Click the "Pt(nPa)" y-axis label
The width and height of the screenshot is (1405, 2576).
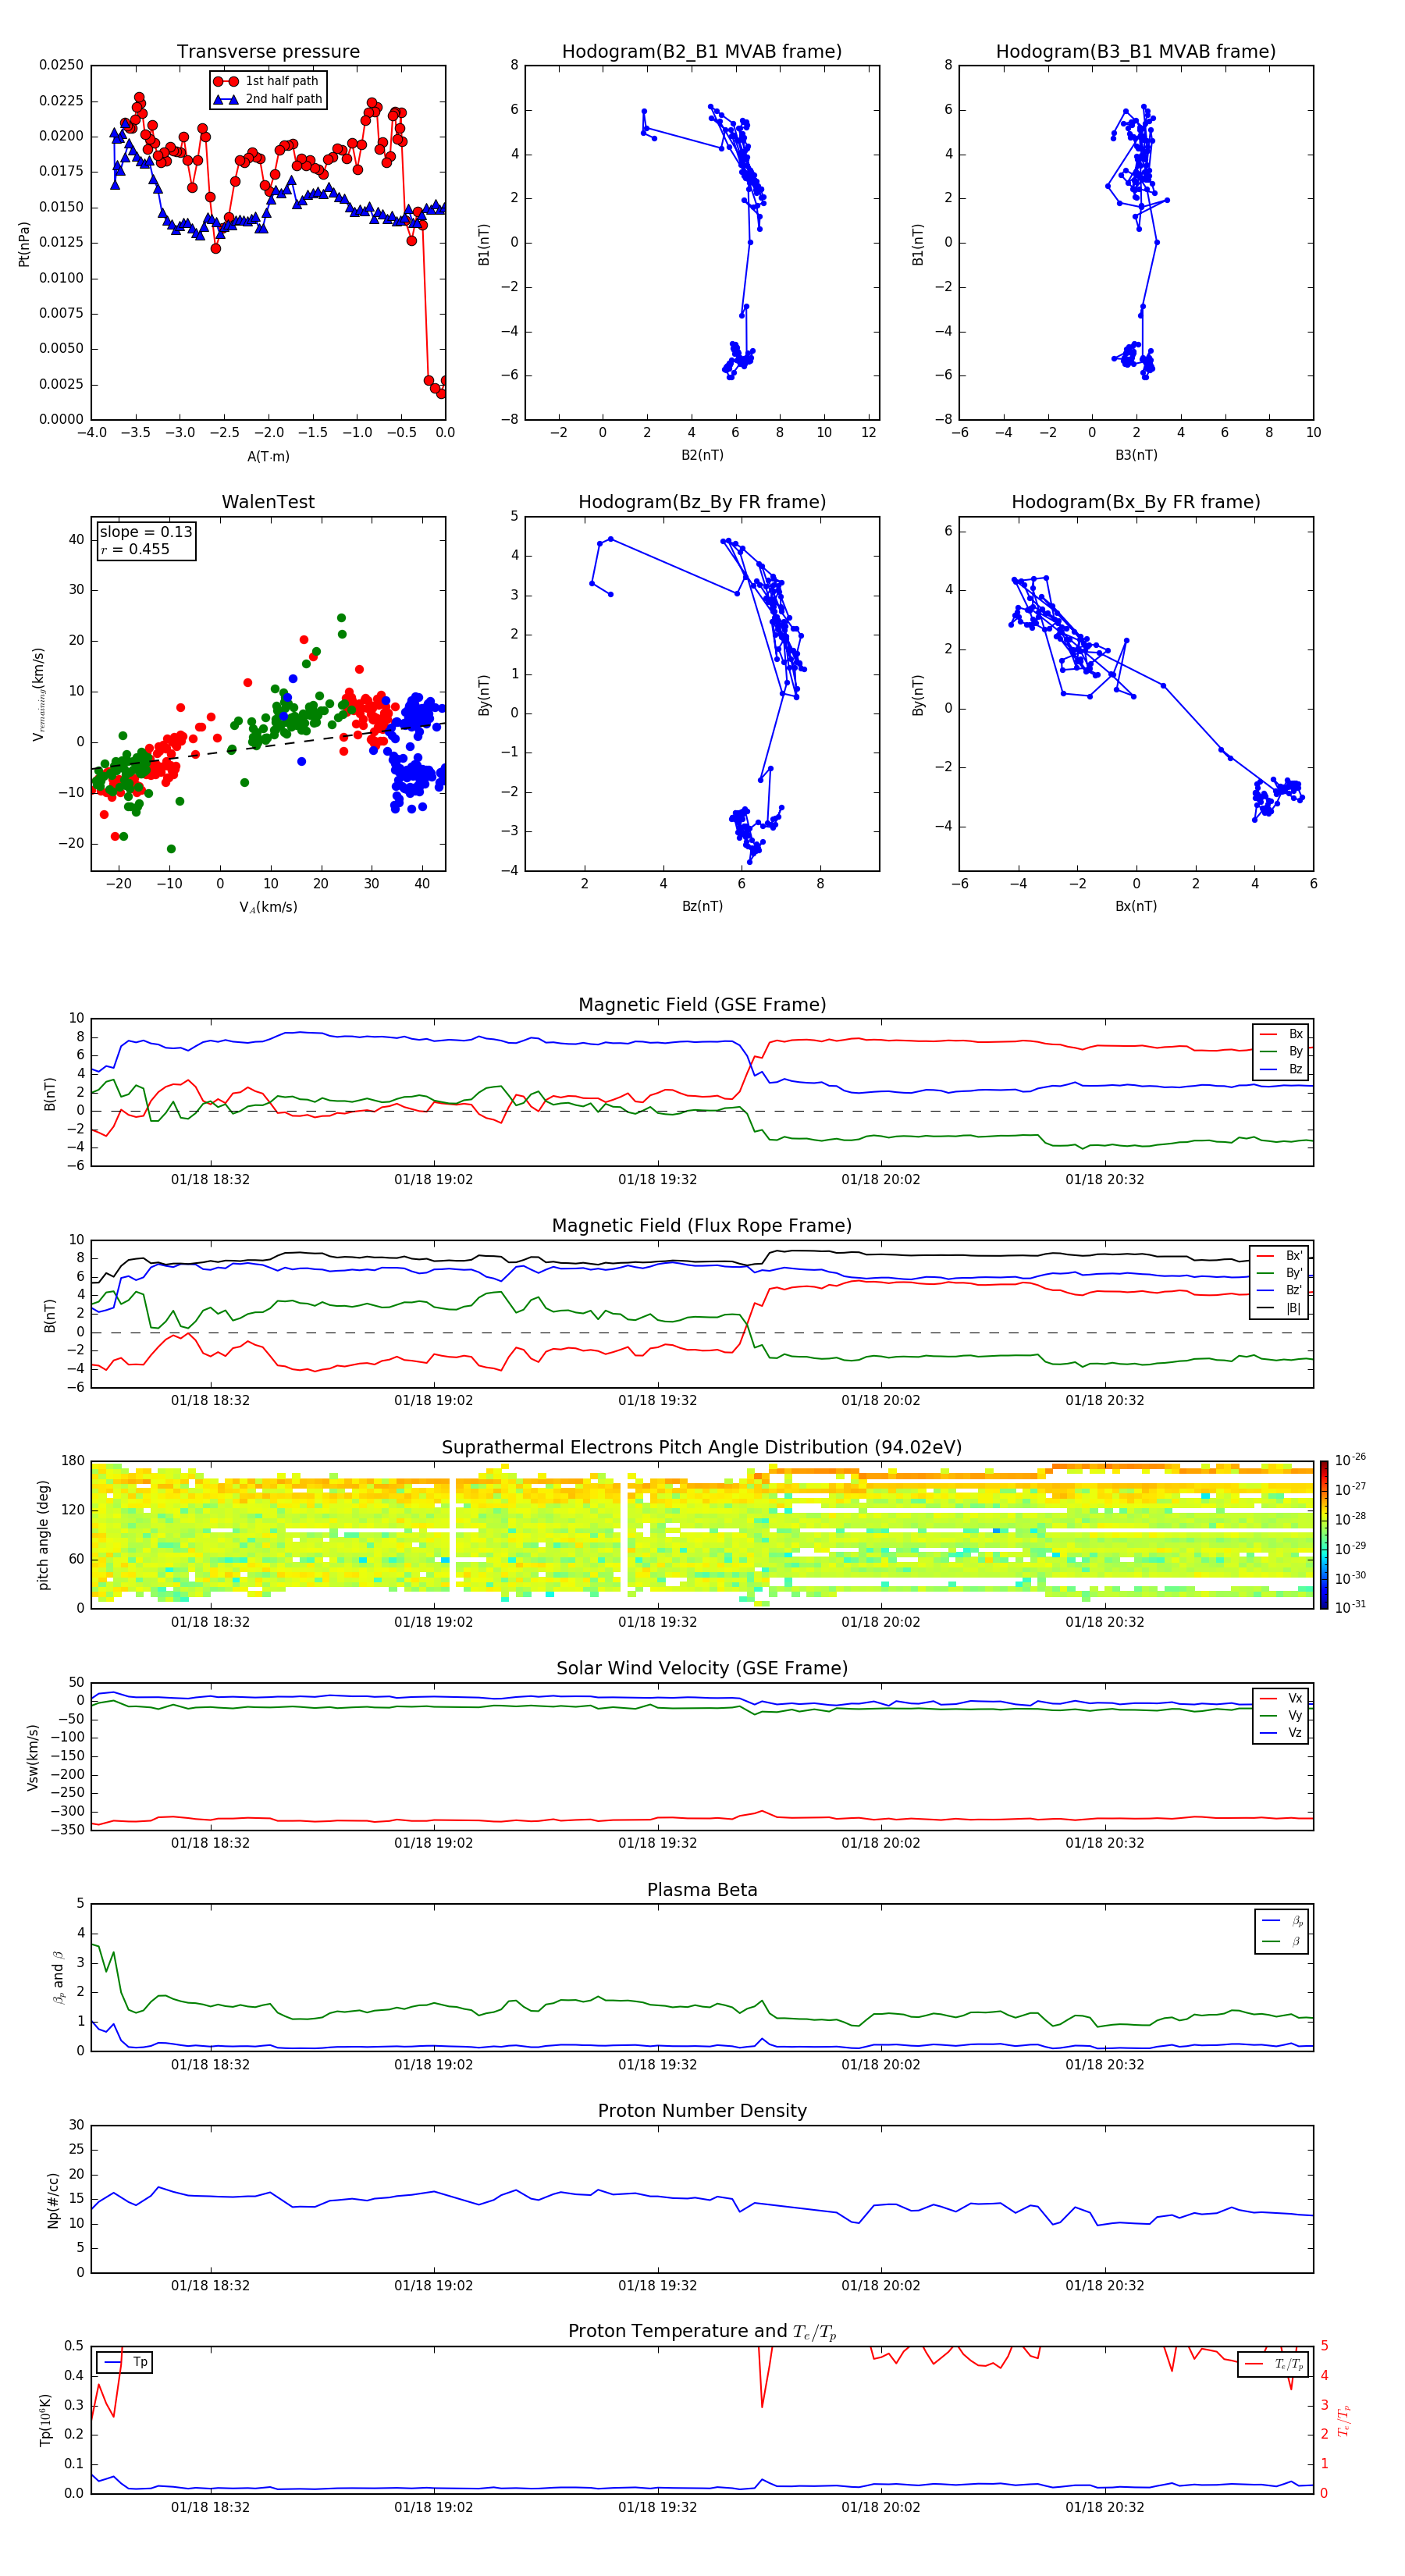click(x=24, y=244)
